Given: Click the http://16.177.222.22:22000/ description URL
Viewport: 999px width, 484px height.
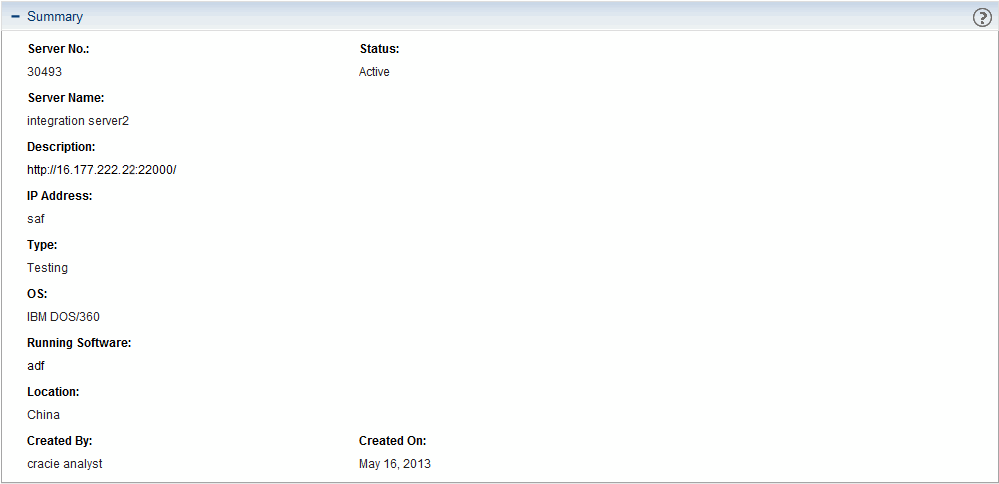Looking at the screenshot, I should pyautogui.click(x=101, y=170).
